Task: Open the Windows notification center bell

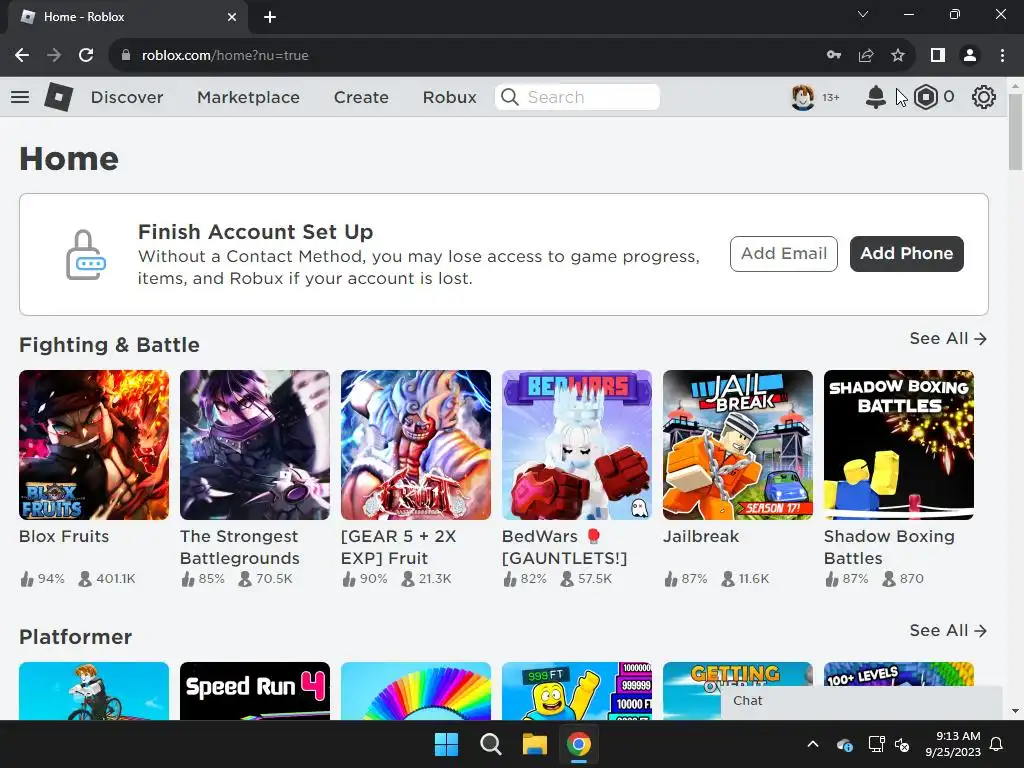Action: [x=997, y=744]
